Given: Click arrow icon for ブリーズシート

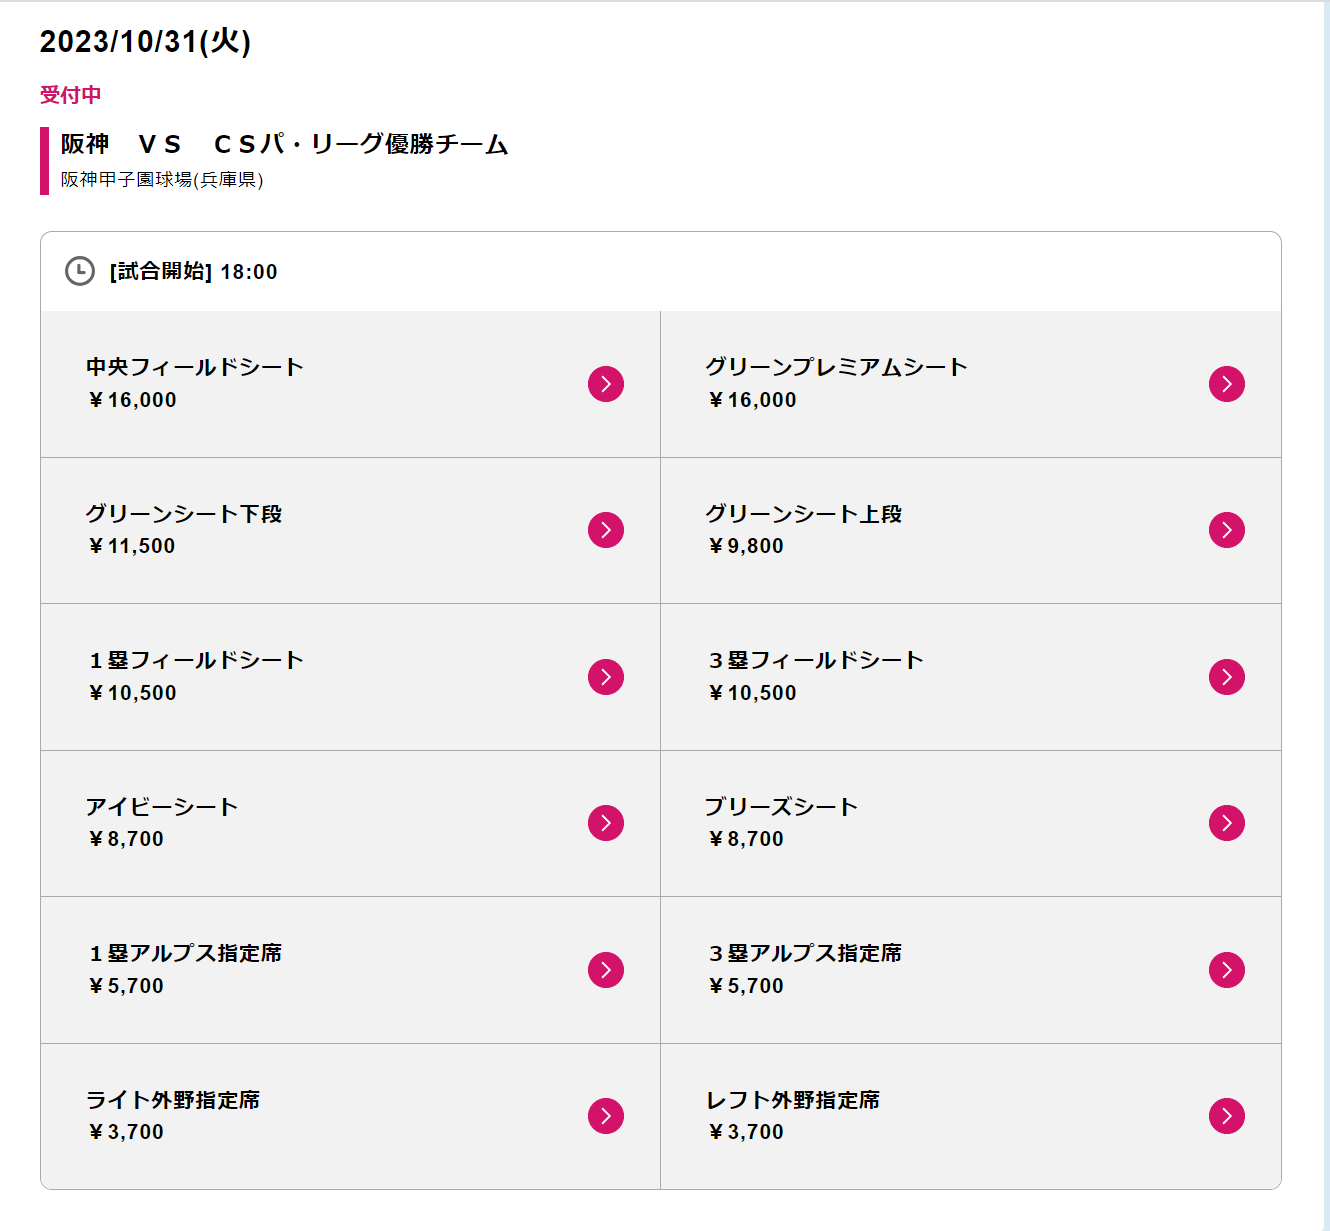Looking at the screenshot, I should (x=1227, y=823).
